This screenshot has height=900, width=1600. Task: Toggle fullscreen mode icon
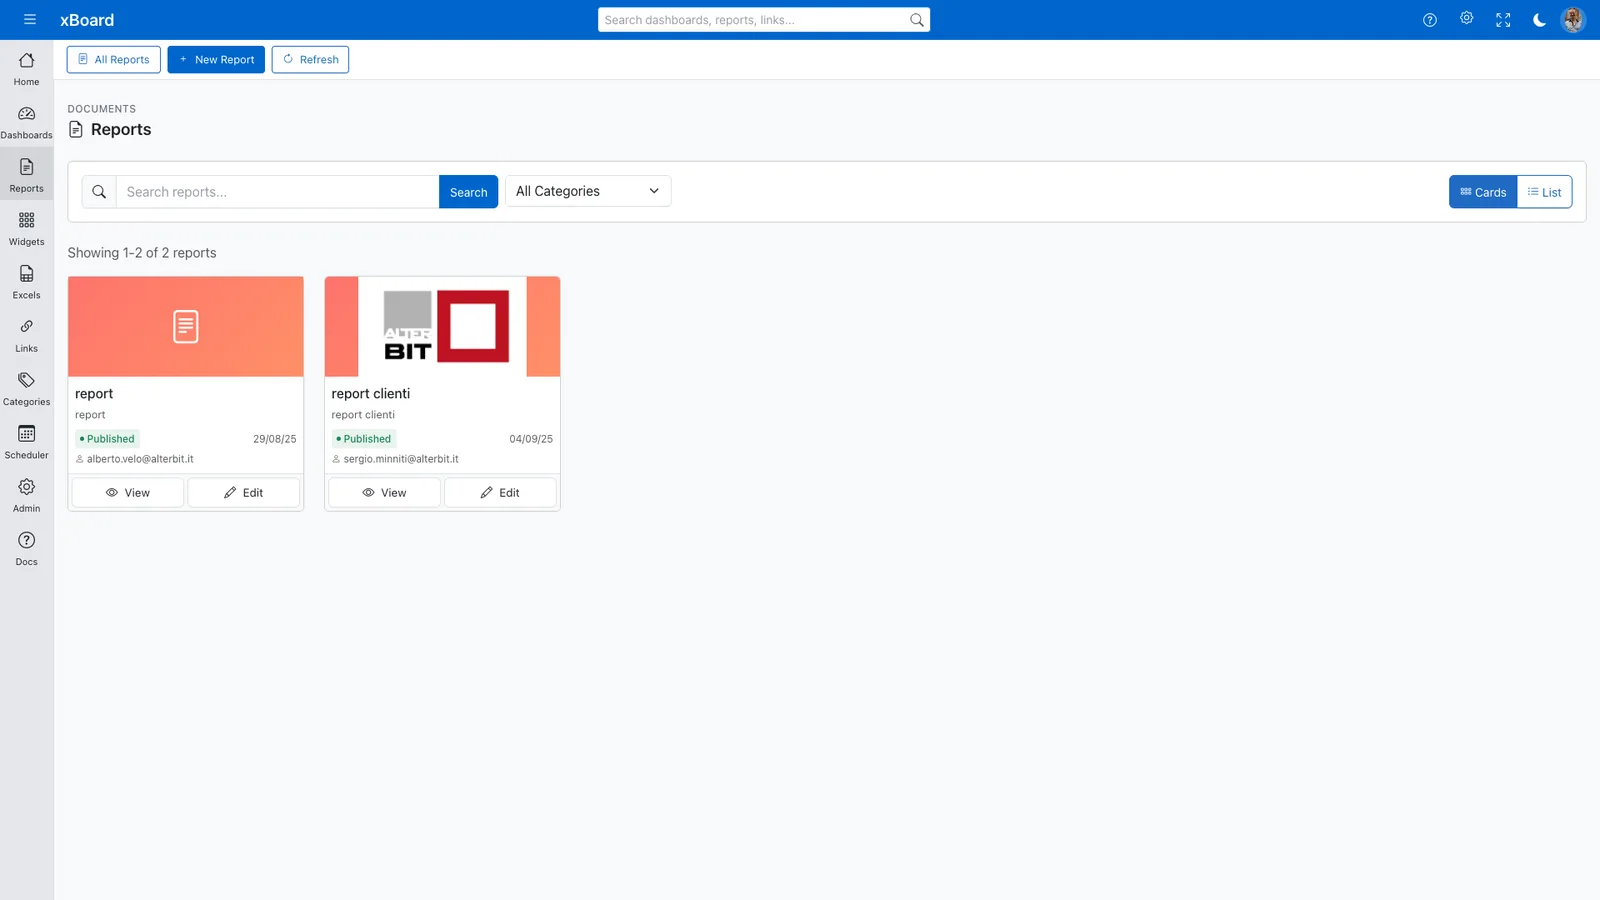point(1503,20)
